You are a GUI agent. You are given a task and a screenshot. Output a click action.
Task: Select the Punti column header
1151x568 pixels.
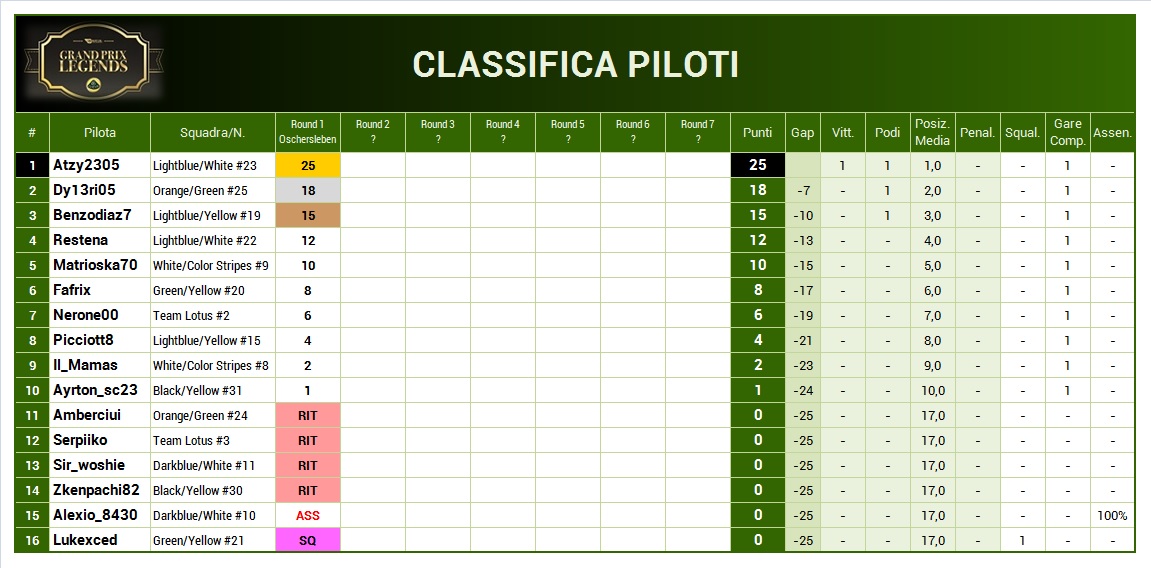(758, 132)
